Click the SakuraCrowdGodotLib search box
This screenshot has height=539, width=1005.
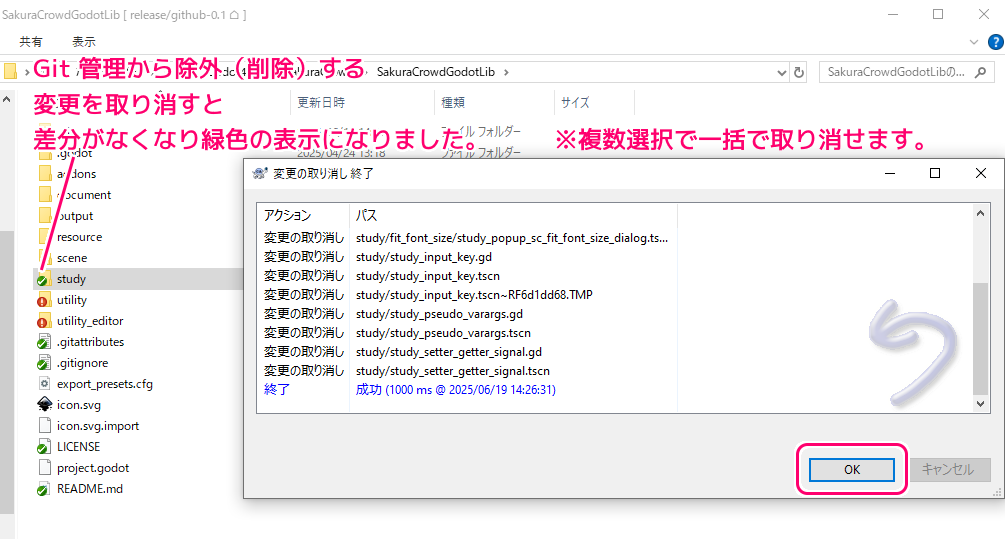(896, 72)
